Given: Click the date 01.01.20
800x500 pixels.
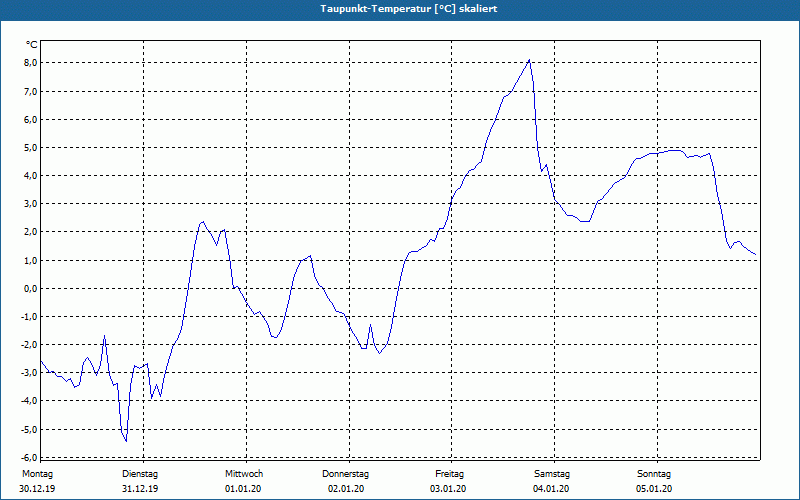Looking at the screenshot, I should coord(243,489).
